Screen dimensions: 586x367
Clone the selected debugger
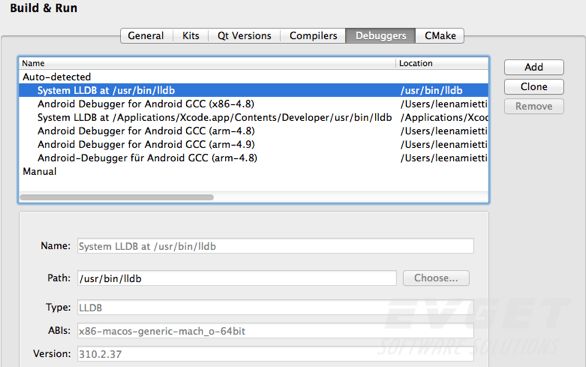tap(534, 87)
